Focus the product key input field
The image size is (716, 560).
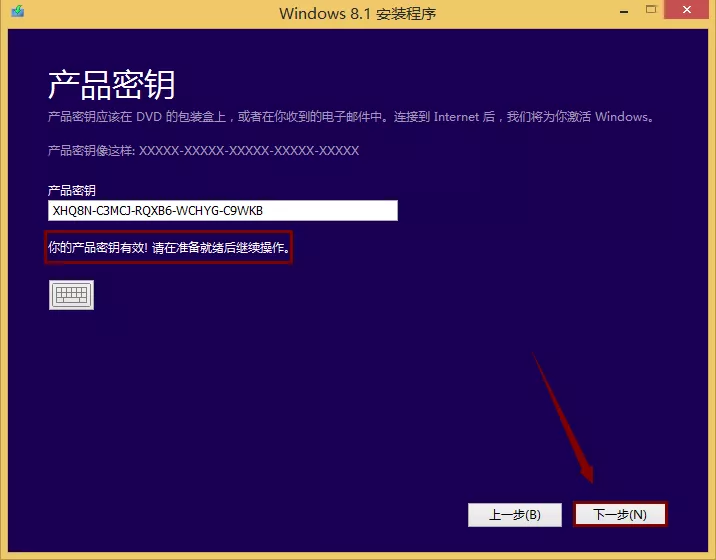pyautogui.click(x=223, y=211)
